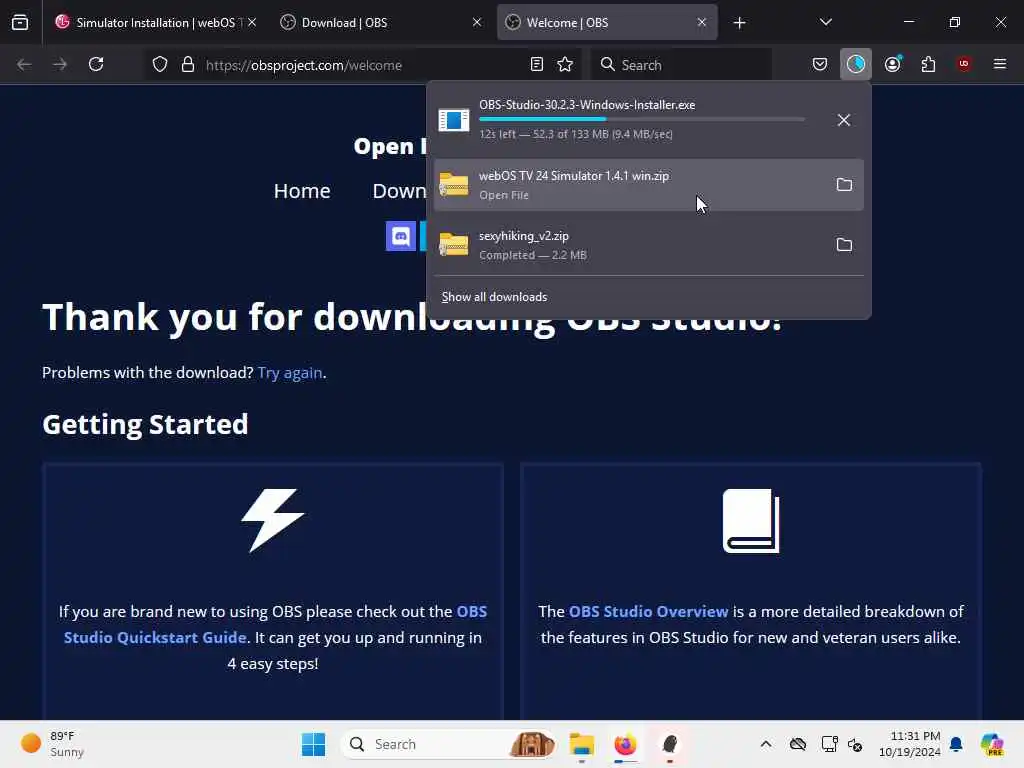This screenshot has width=1024, height=768.
Task: Open OneDrive cloud tray icon
Action: 798,744
